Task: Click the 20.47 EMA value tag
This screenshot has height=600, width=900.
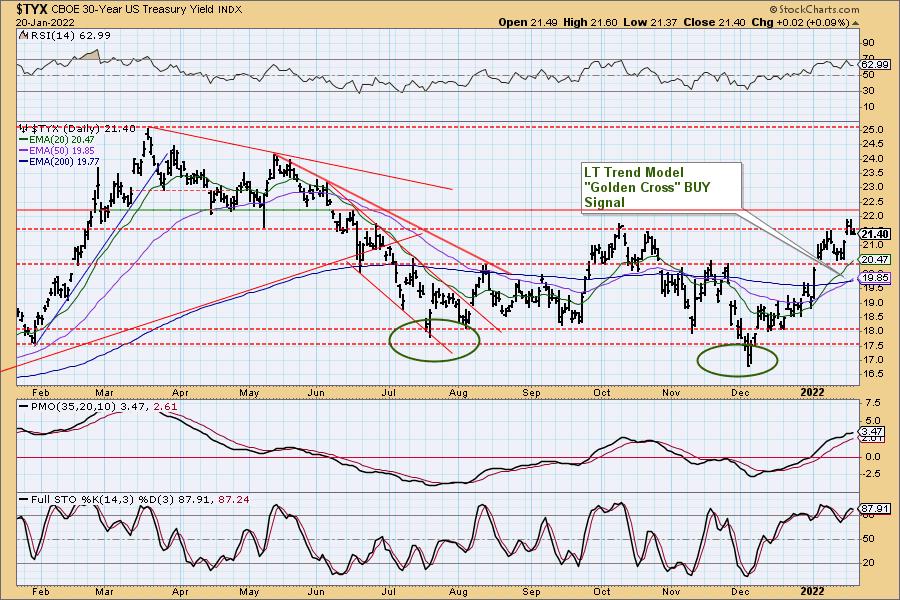Action: (876, 260)
